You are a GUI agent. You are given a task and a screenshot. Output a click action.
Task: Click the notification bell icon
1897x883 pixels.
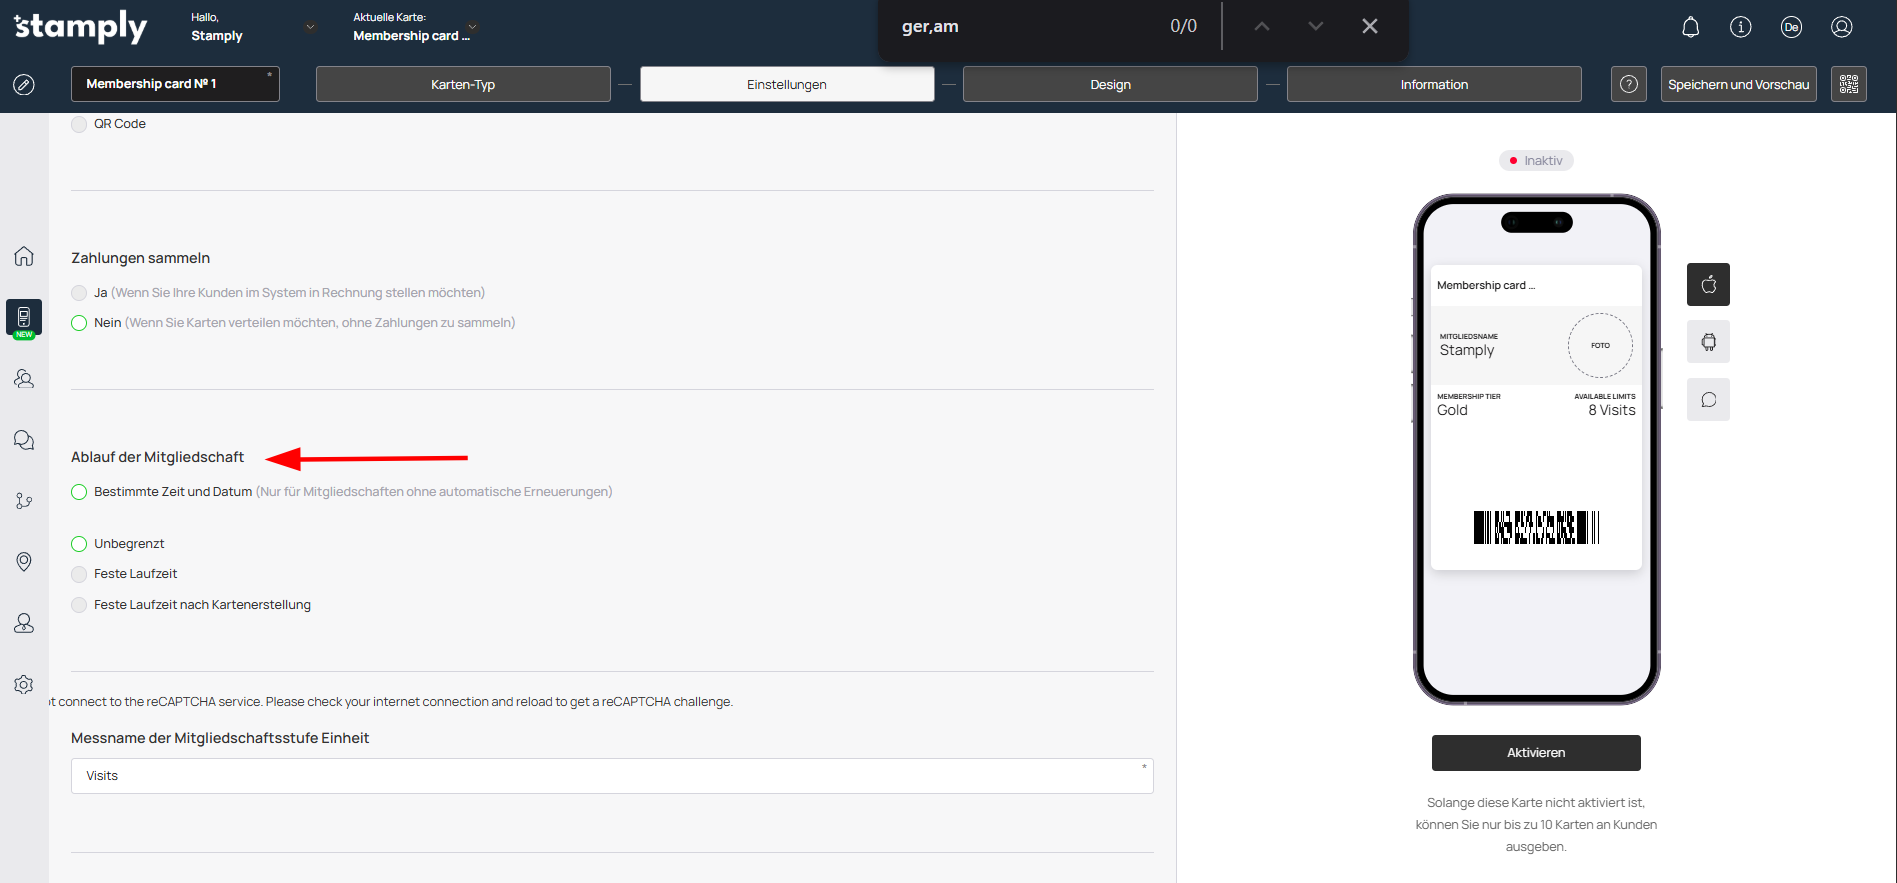pyautogui.click(x=1690, y=27)
